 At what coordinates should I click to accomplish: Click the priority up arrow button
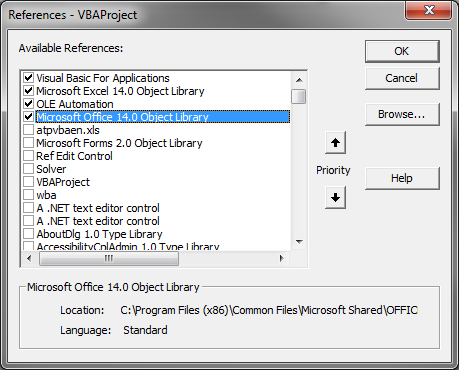click(335, 142)
